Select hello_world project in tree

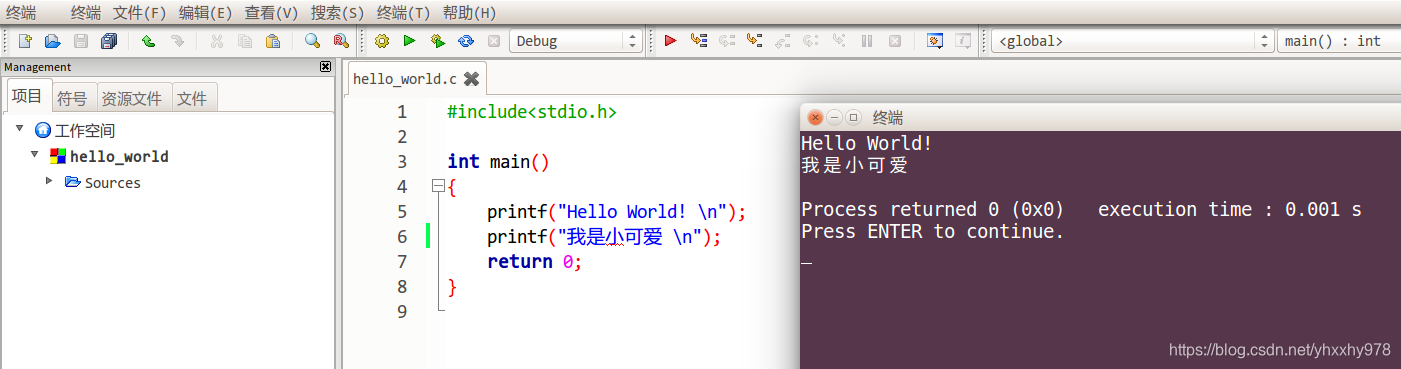[x=119, y=156]
